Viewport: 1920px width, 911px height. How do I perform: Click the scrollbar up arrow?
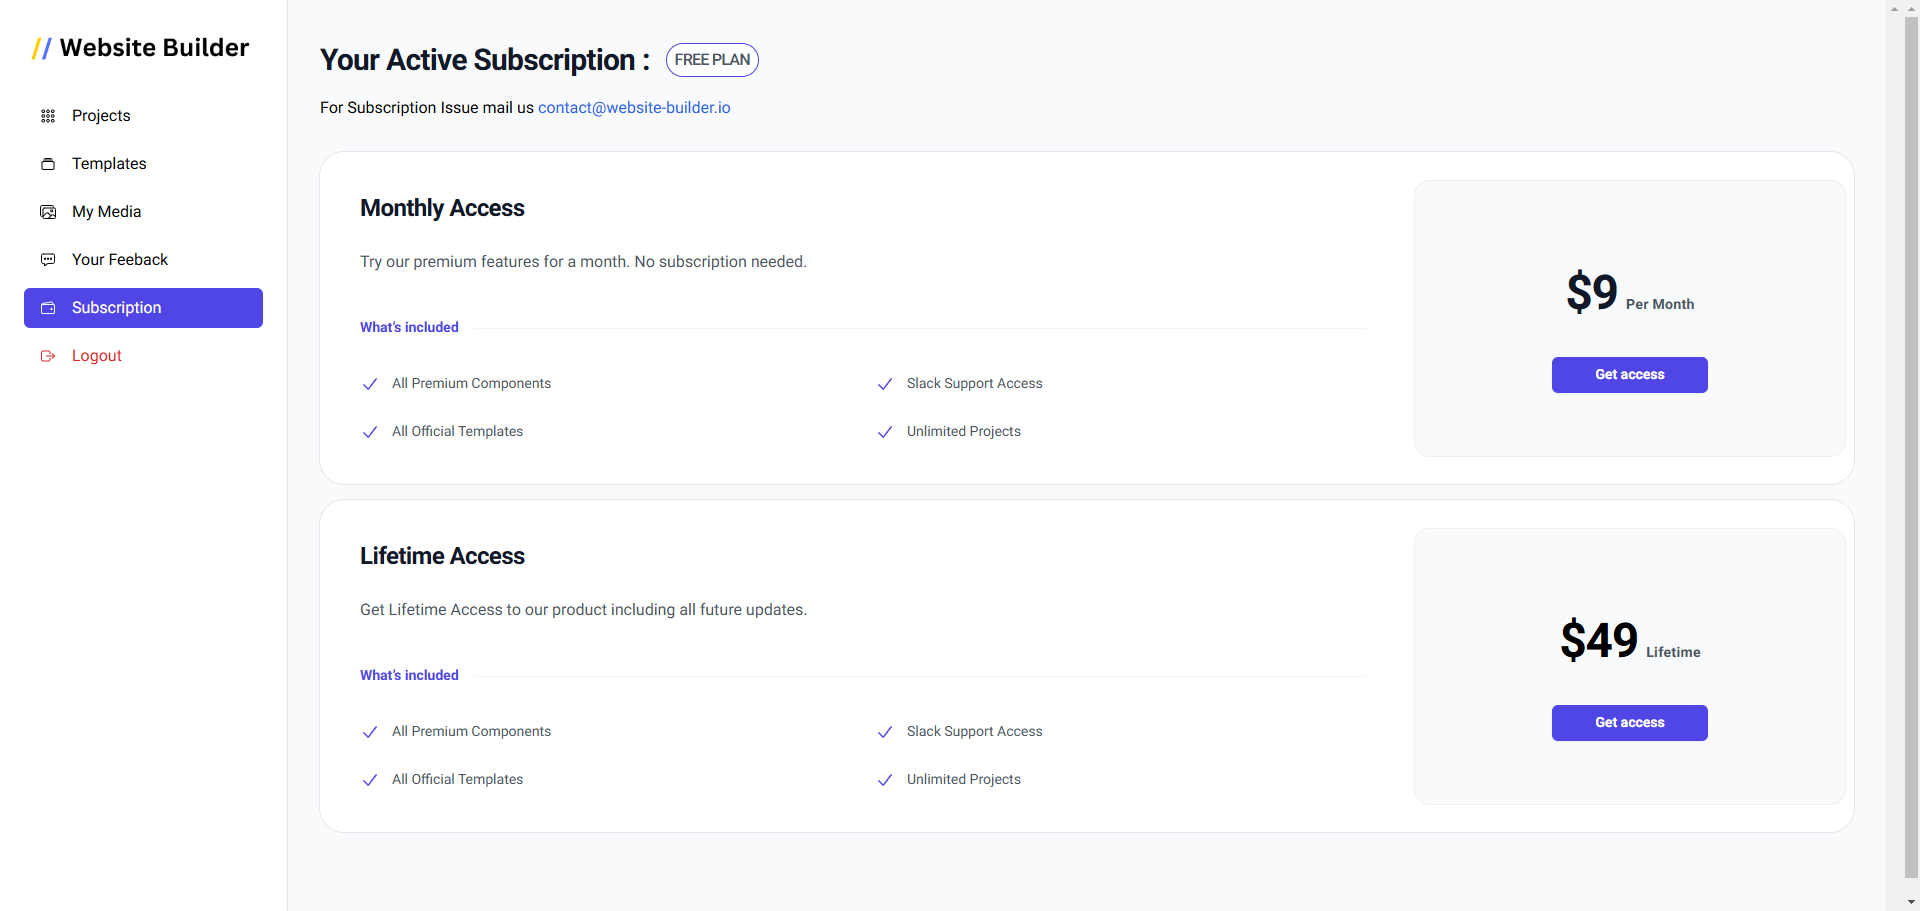click(1911, 9)
